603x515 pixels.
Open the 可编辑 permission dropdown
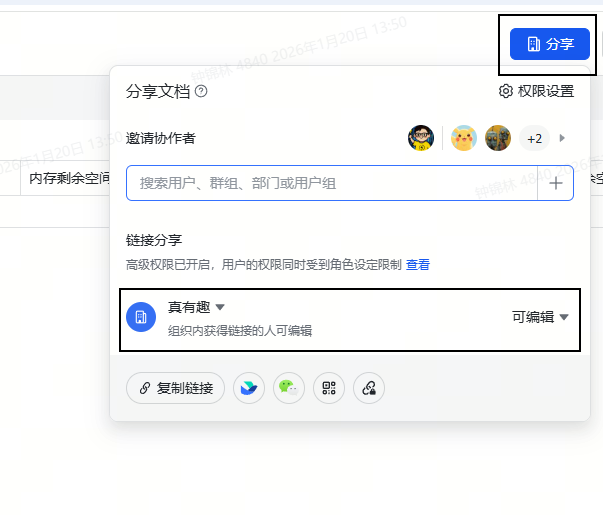tap(540, 317)
